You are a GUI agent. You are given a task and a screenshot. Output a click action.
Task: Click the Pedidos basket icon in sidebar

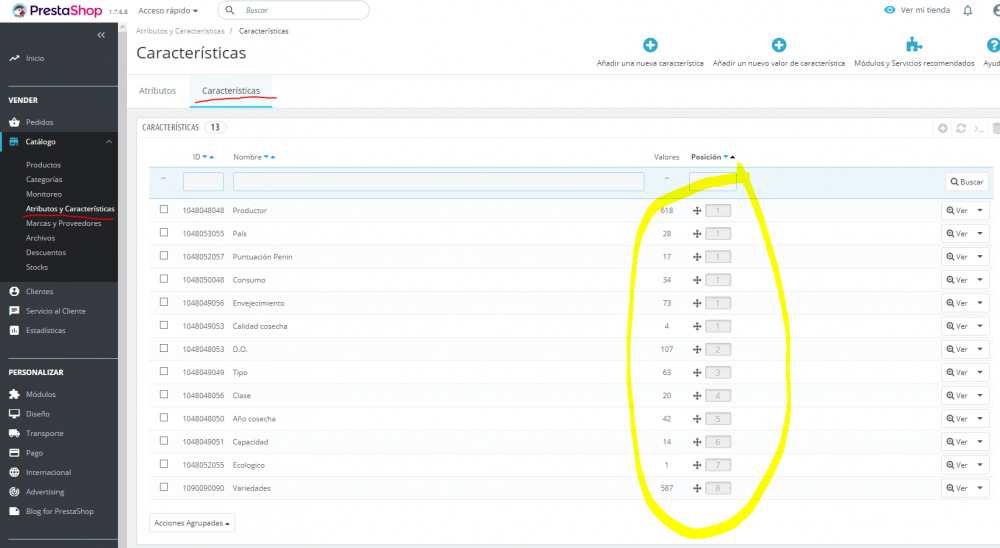[x=14, y=122]
